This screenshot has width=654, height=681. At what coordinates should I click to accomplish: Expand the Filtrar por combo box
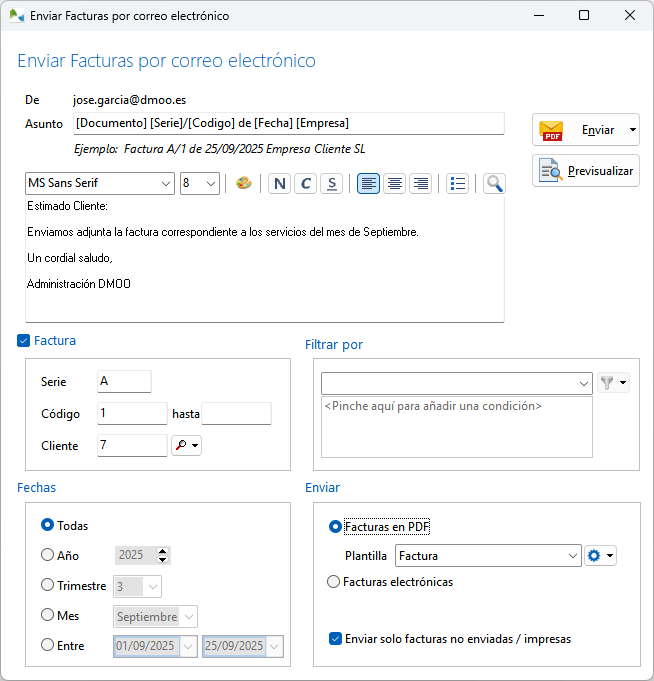pyautogui.click(x=584, y=384)
